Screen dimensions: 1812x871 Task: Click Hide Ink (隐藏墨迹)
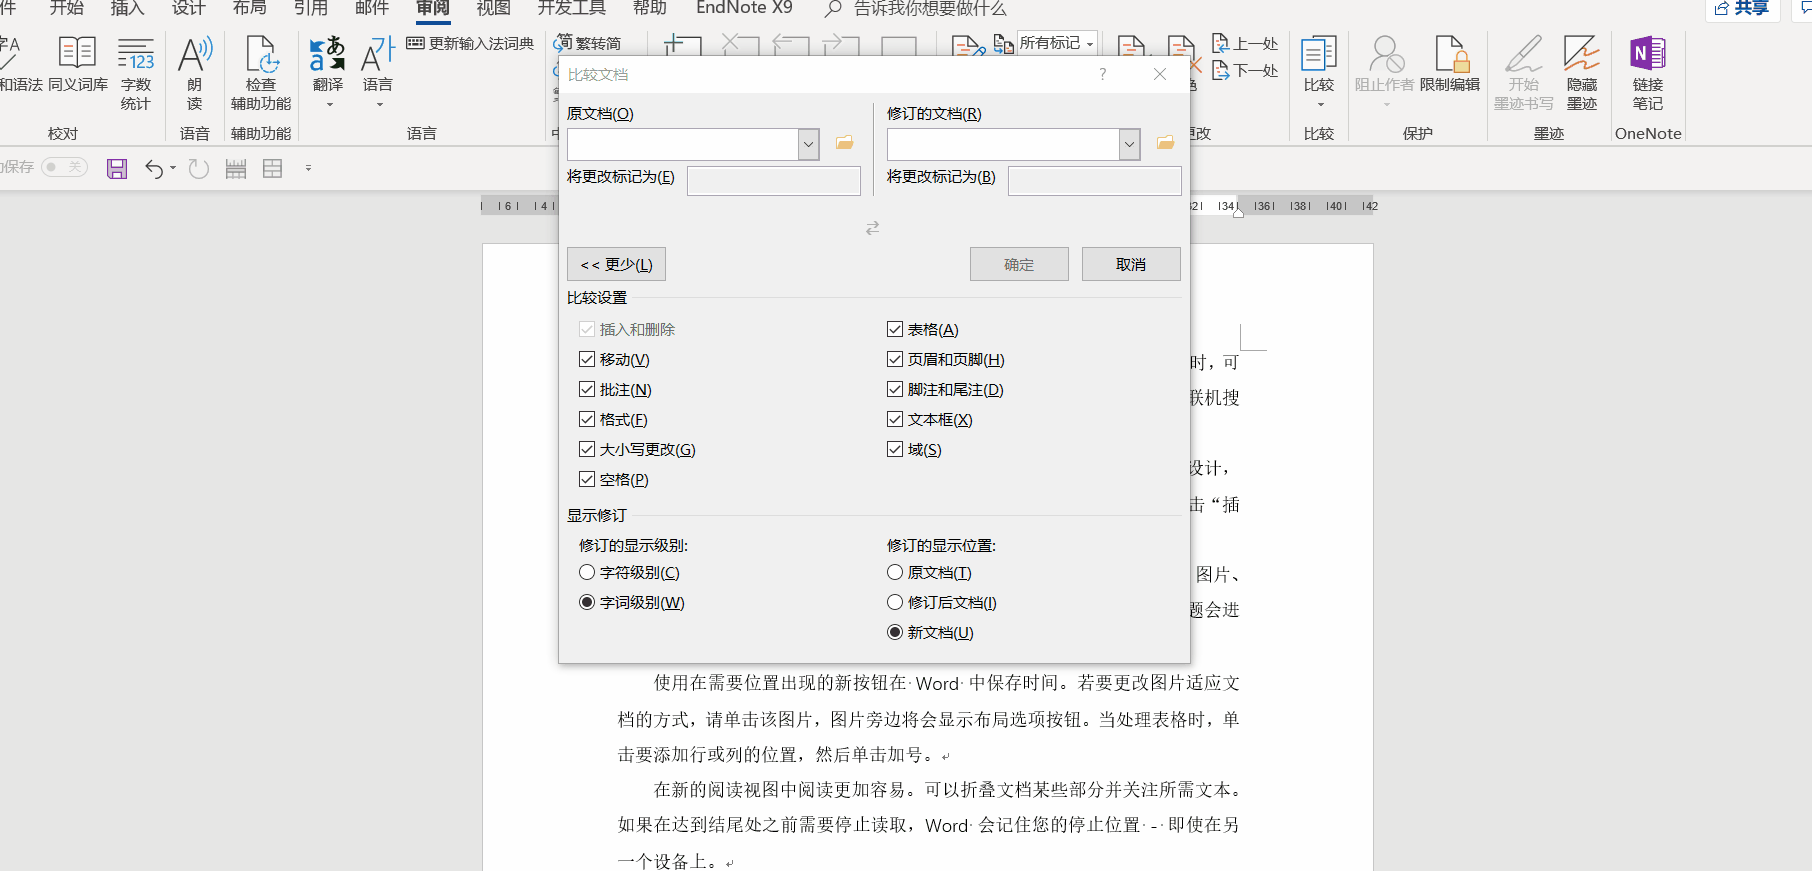pyautogui.click(x=1582, y=74)
